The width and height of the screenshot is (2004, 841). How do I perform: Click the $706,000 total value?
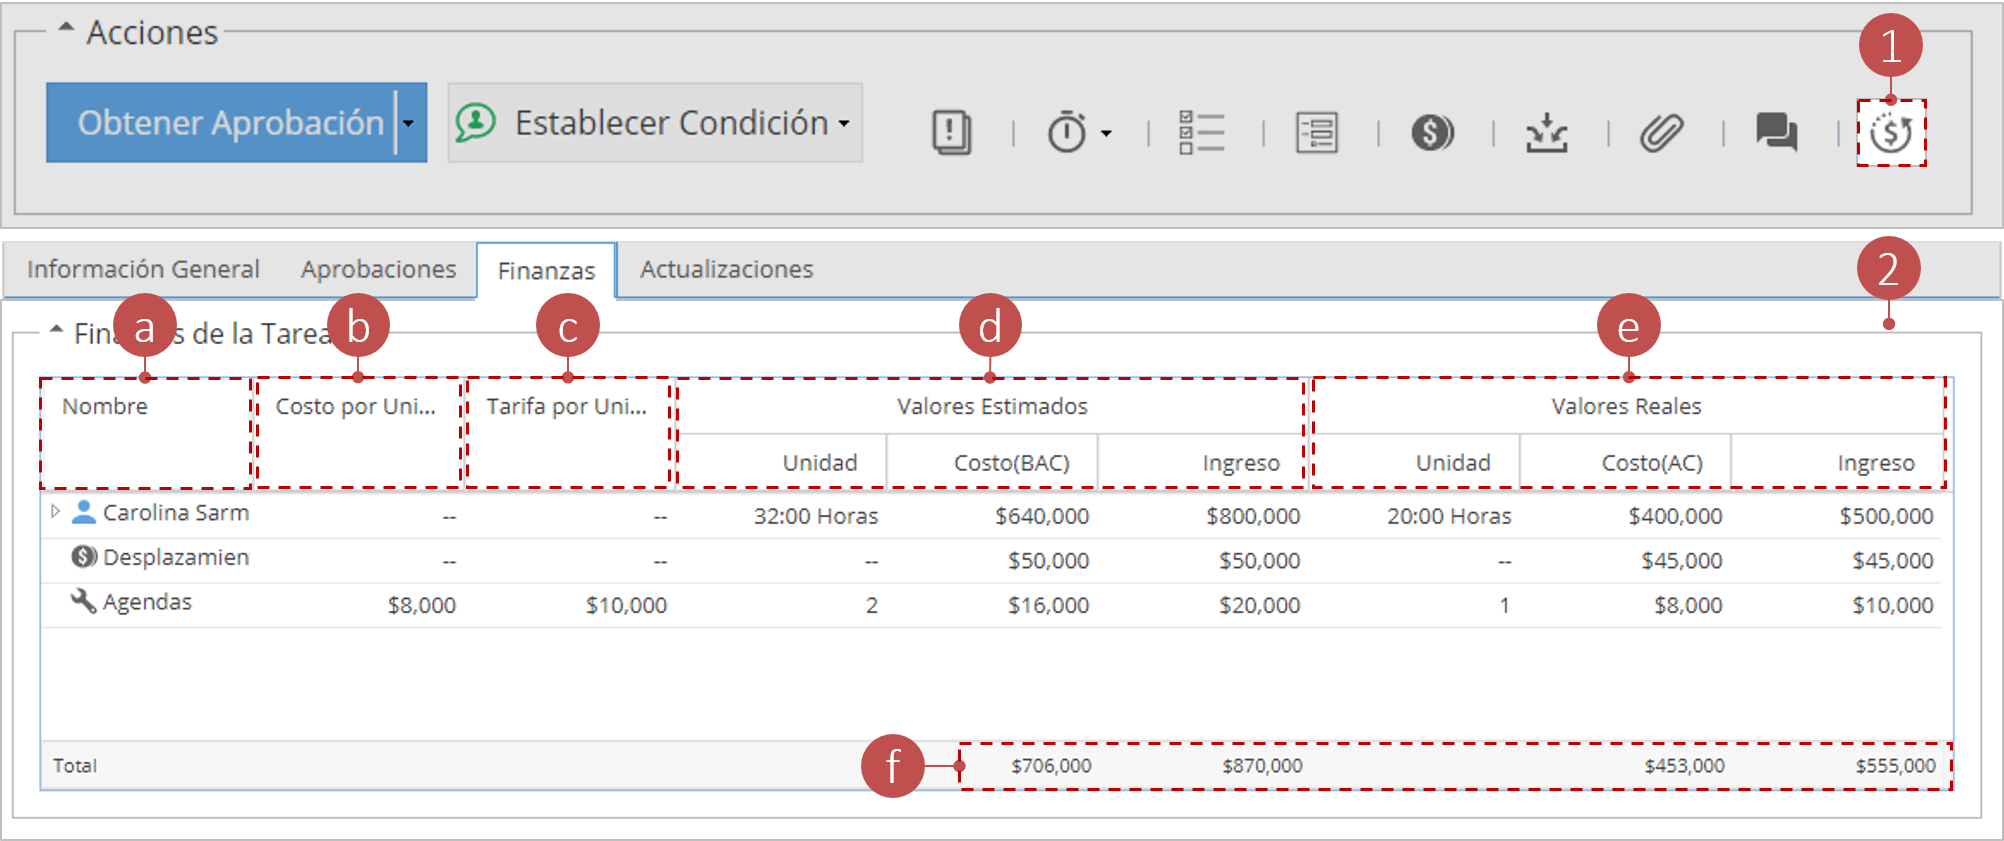[x=1051, y=766]
